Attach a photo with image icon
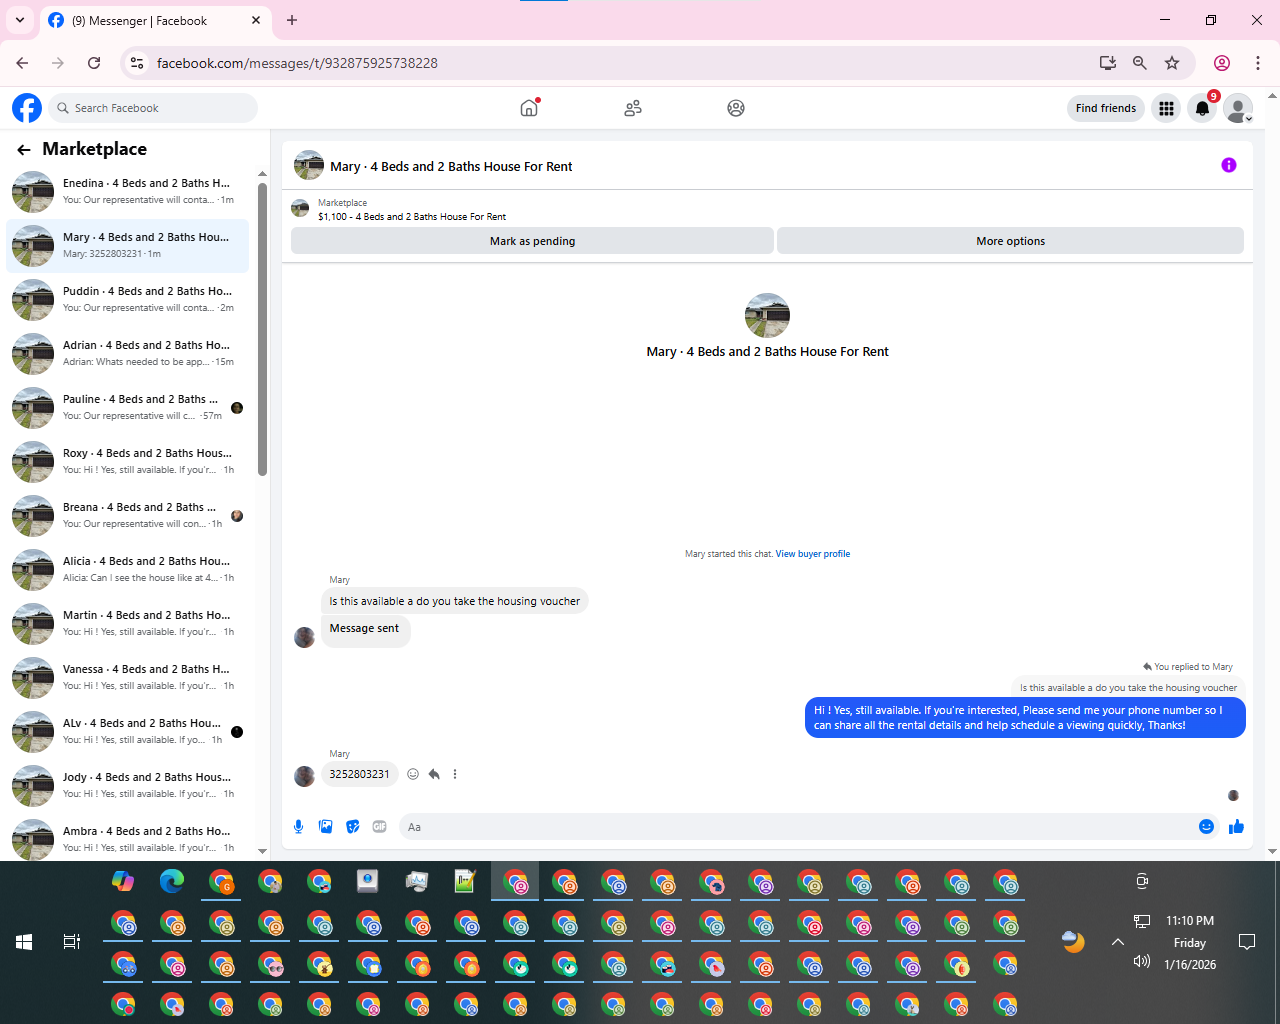 point(325,827)
